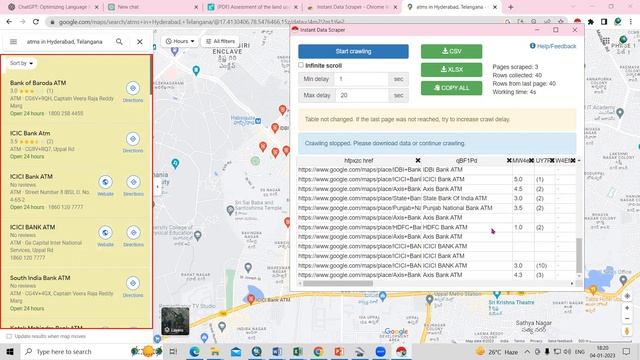Click Start crawling button
This screenshot has width=640, height=360.
pyautogui.click(x=353, y=51)
